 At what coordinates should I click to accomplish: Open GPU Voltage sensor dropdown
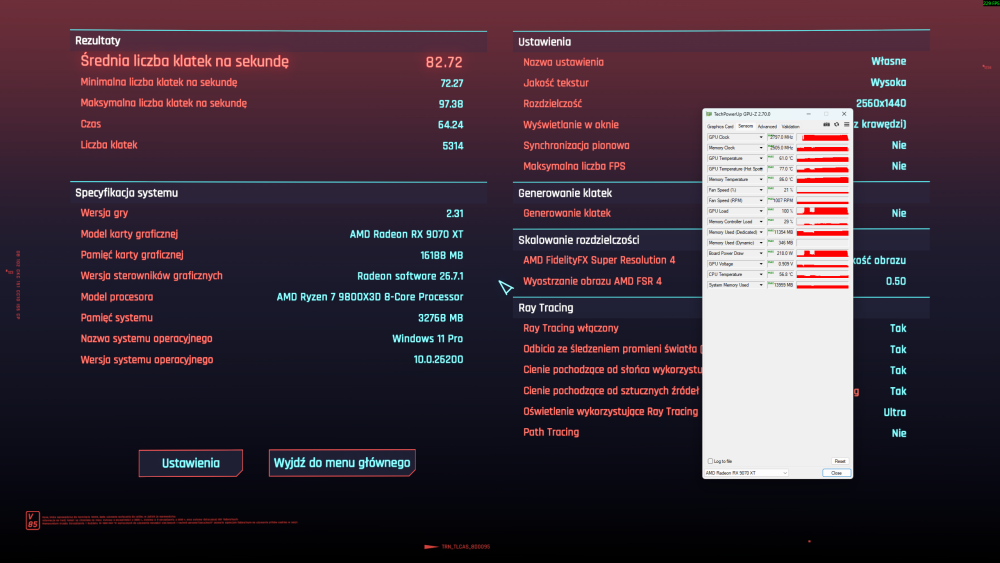(x=761, y=264)
